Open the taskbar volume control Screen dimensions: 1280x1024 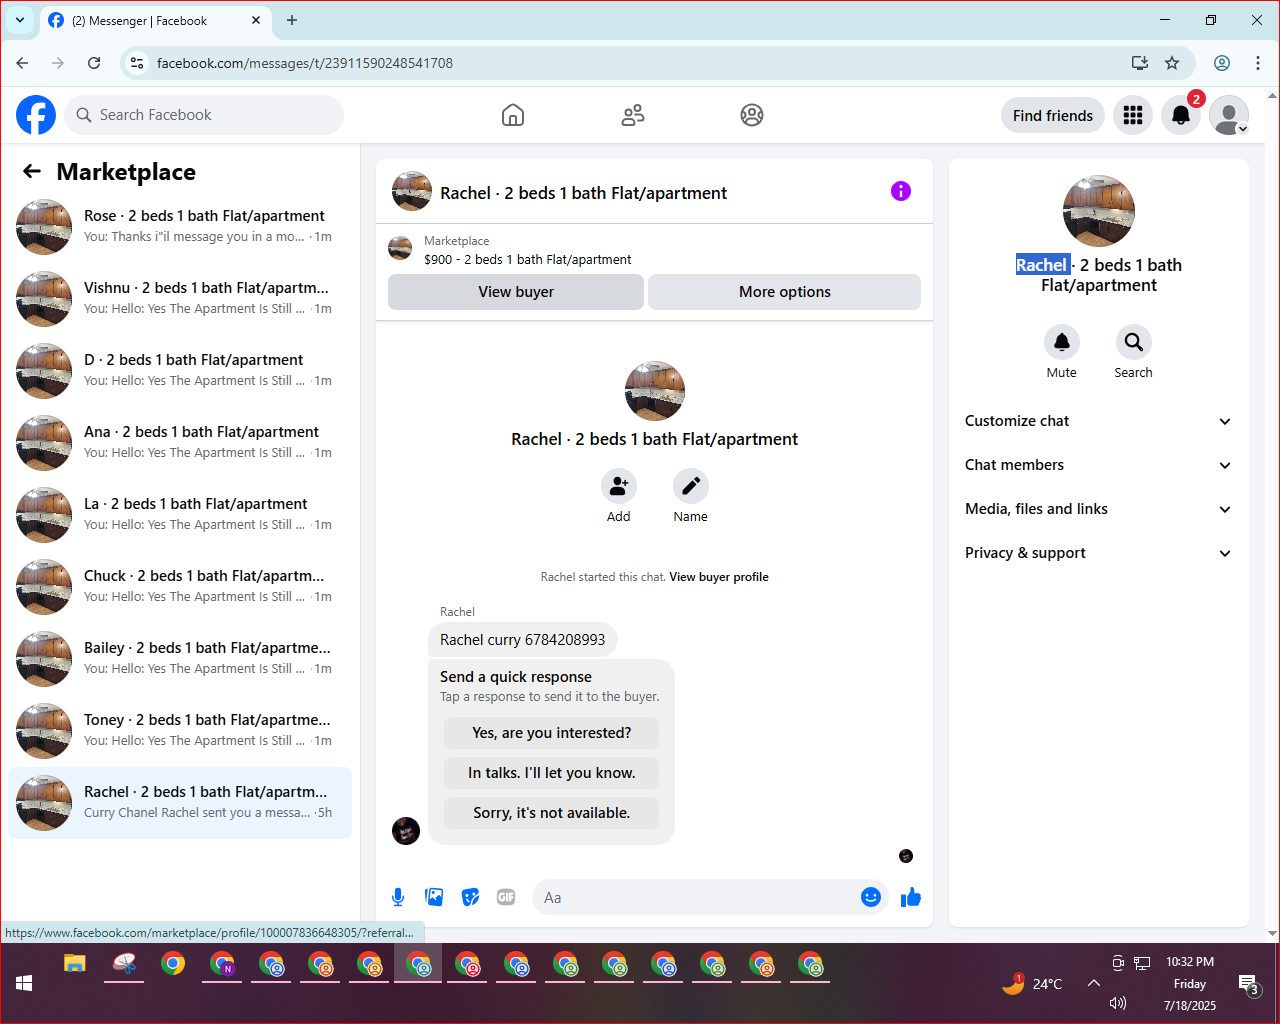pos(1118,1003)
